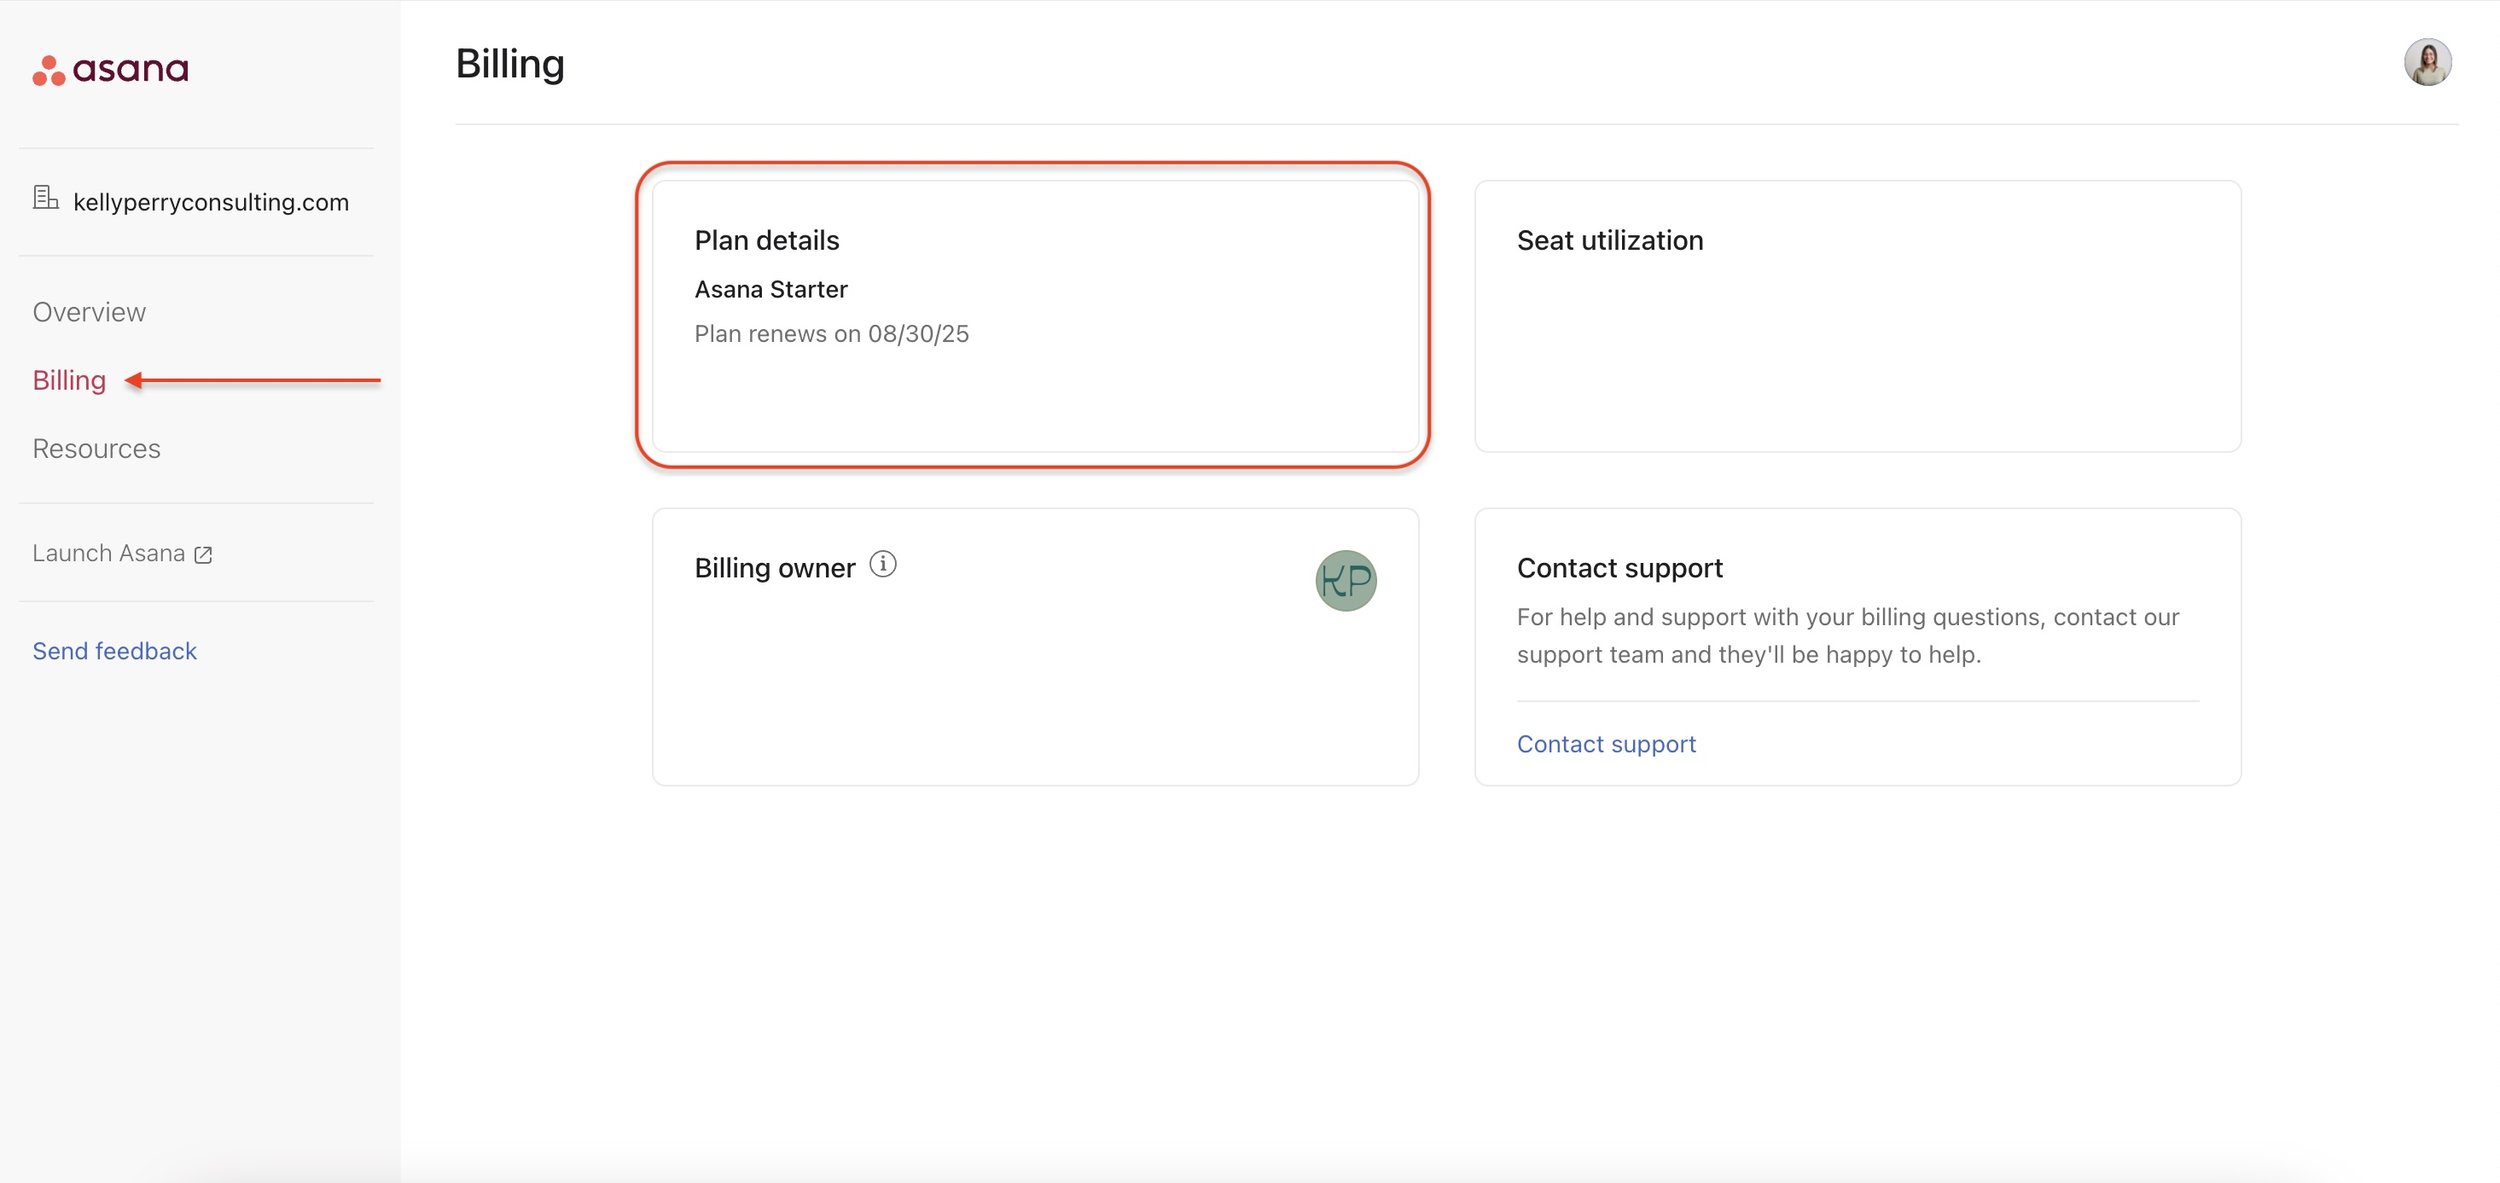Click the billing help description text
The height and width of the screenshot is (1183, 2500).
1848,636
